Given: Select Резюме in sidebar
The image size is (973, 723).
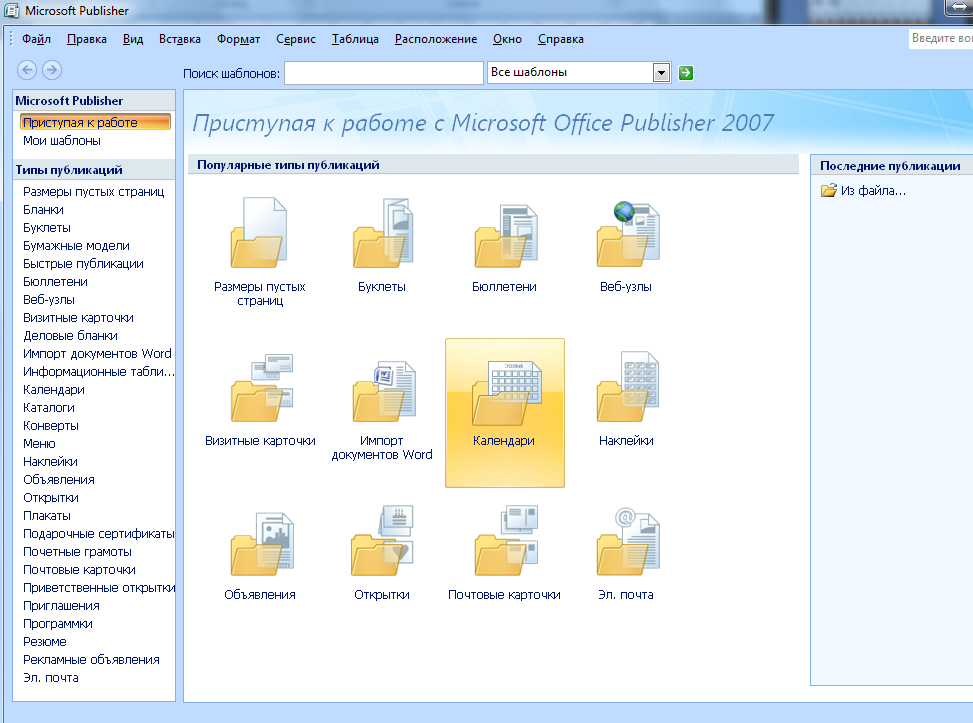Looking at the screenshot, I should coord(45,642).
